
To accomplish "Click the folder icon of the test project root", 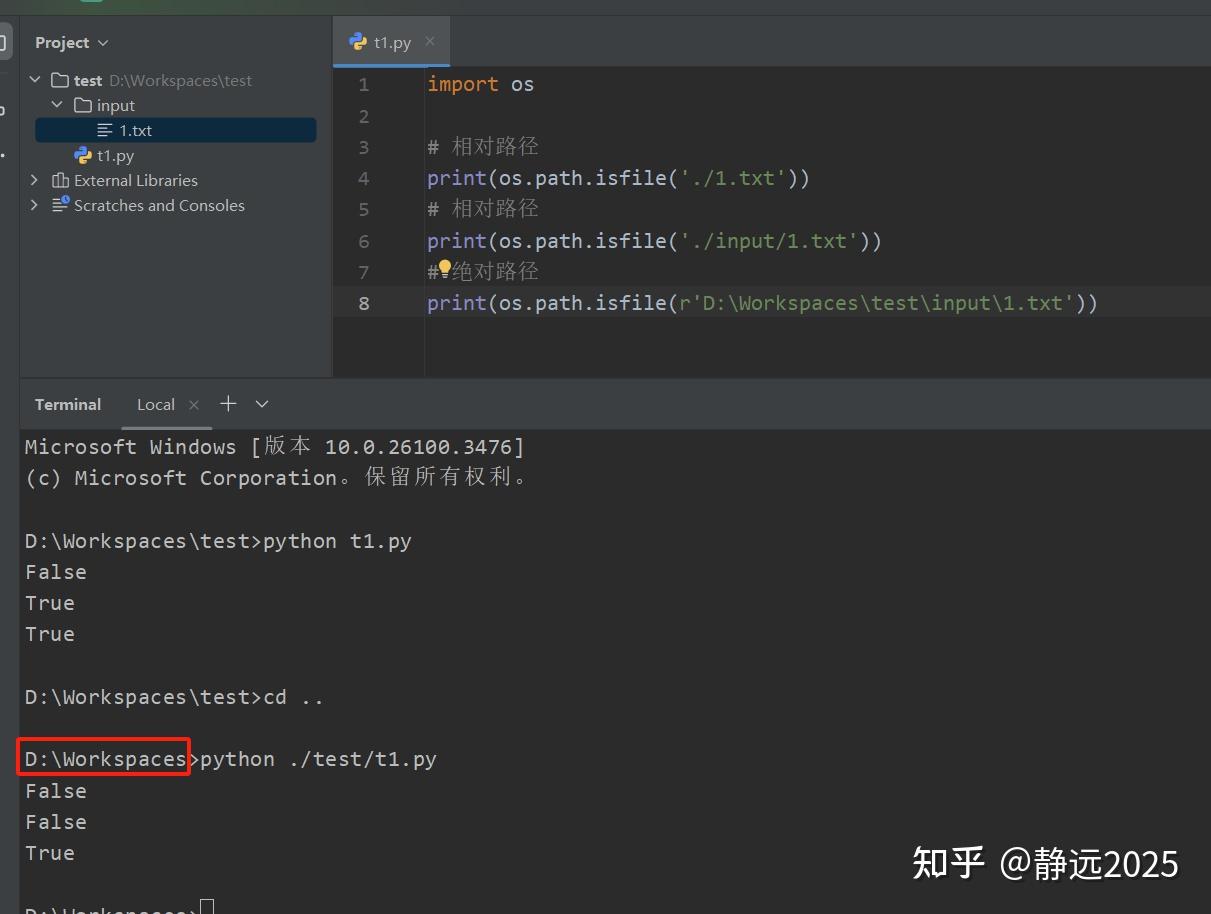I will tap(60, 80).
